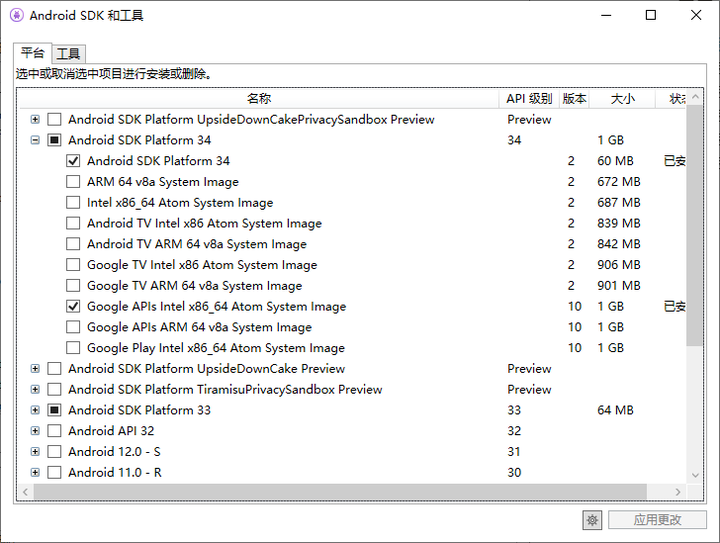720x543 pixels.
Task: Click the 906 MB size value
Action: pyautogui.click(x=619, y=265)
